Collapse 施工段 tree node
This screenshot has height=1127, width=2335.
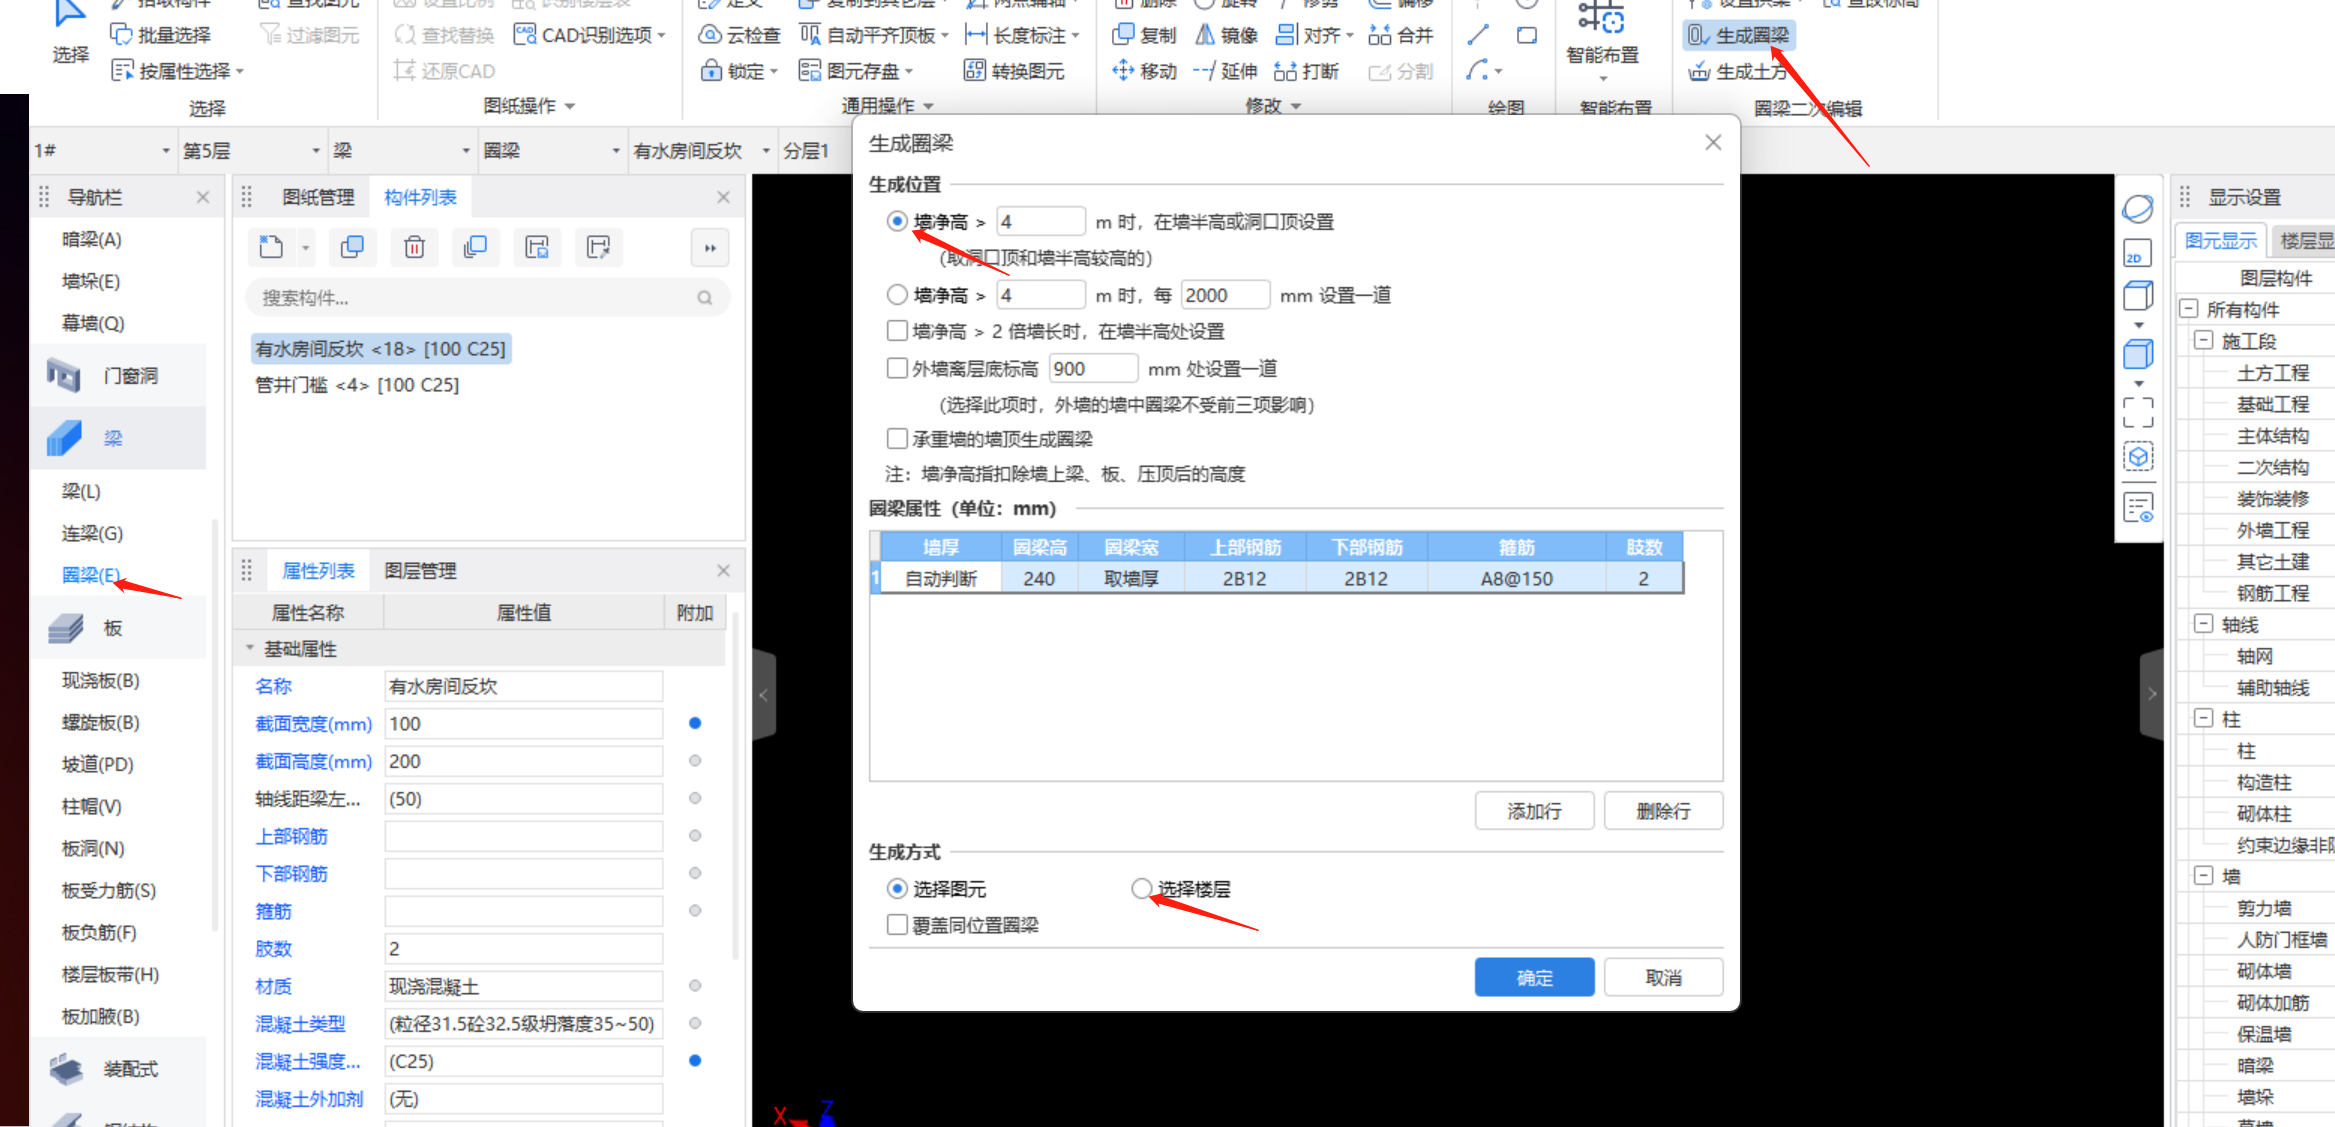pos(2204,341)
